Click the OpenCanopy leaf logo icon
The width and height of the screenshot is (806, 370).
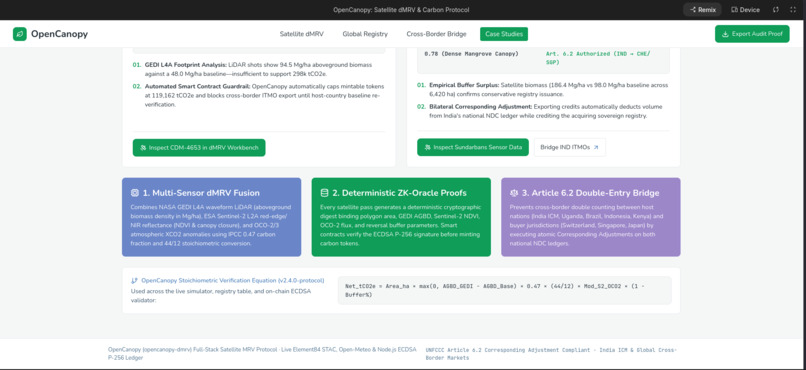(20, 34)
